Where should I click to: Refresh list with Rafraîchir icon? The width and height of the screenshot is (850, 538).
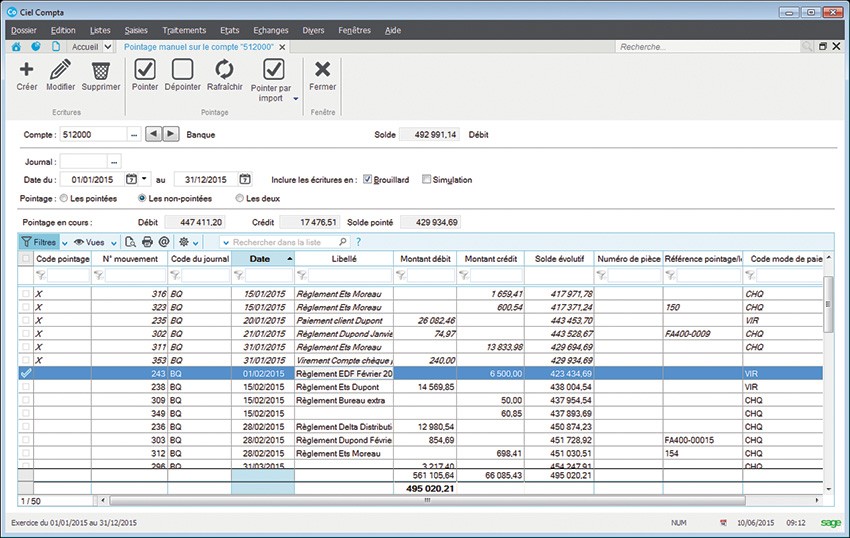[x=224, y=69]
